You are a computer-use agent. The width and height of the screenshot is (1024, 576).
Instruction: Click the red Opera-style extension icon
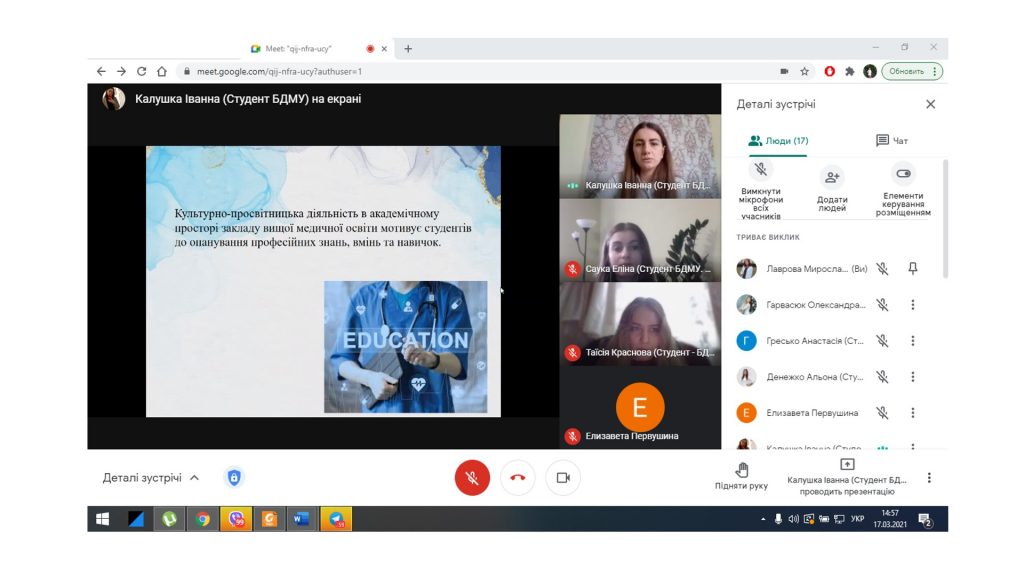click(829, 71)
